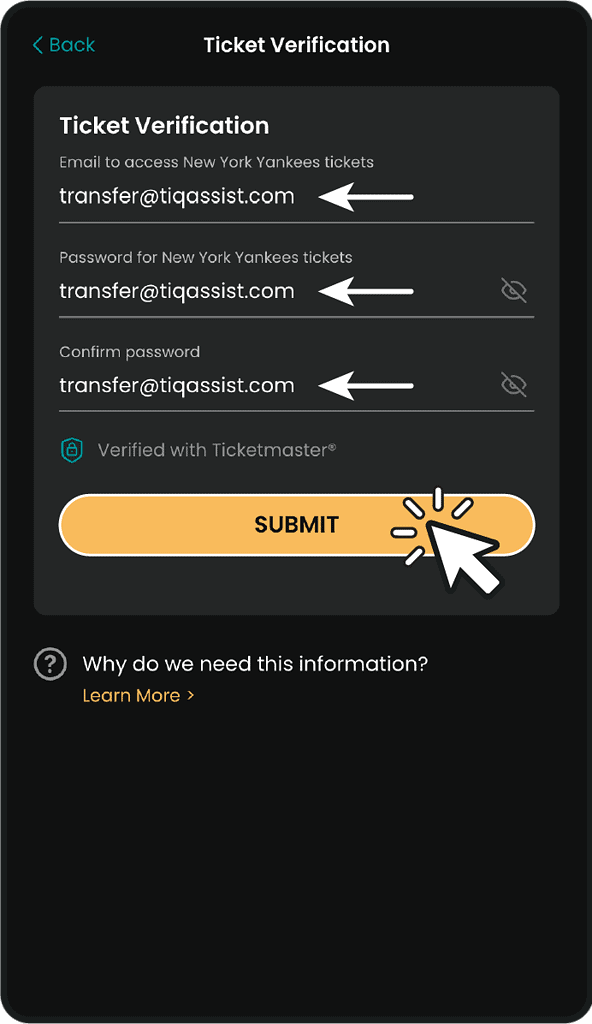
Task: Tap the circled question mark icon
Action: pyautogui.click(x=50, y=664)
